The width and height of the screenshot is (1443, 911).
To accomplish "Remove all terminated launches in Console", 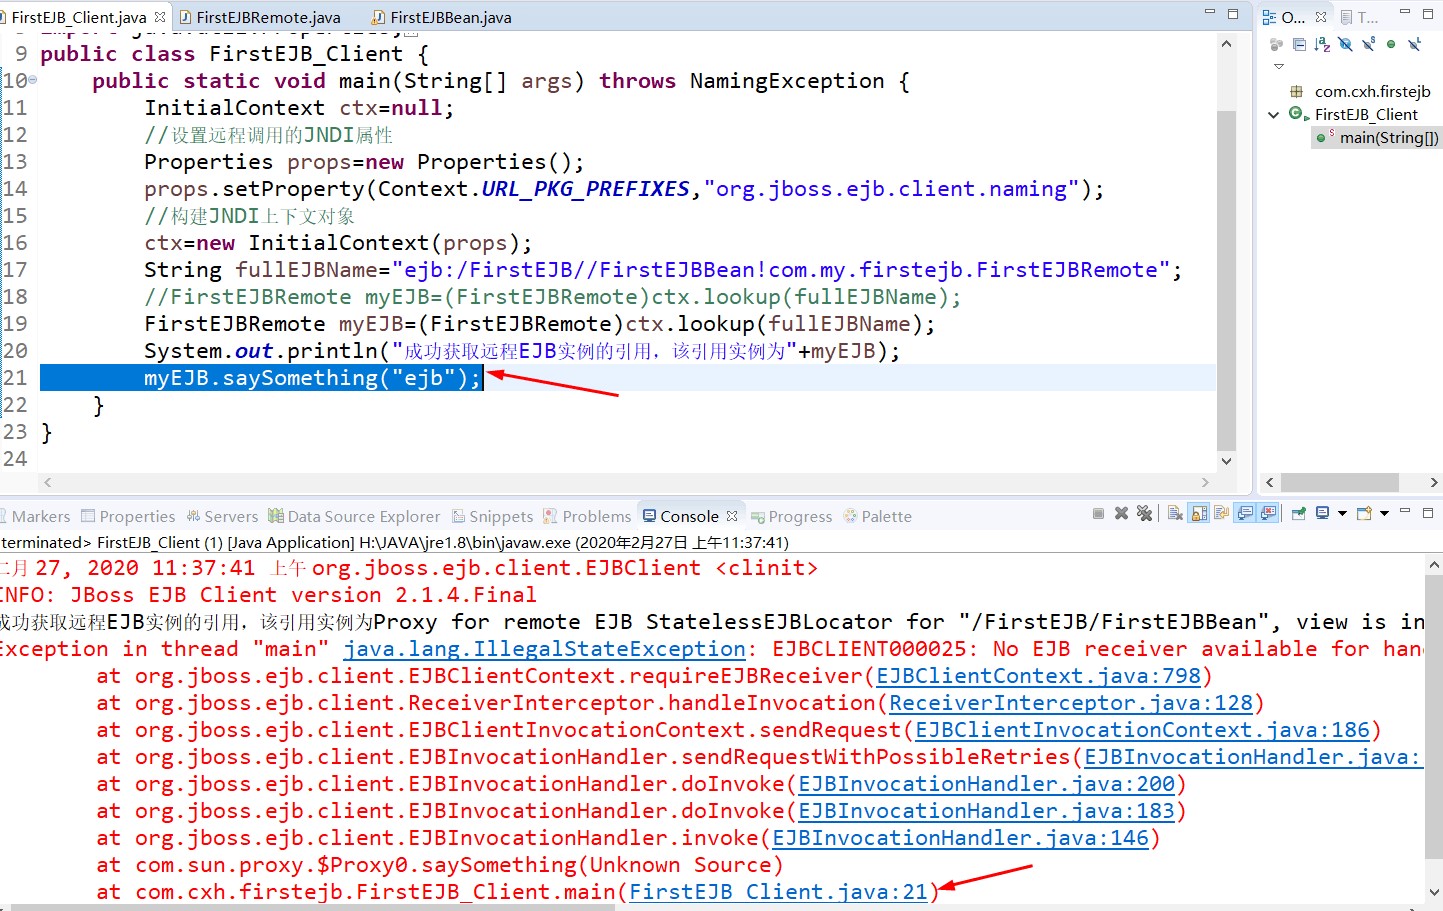I will (x=1145, y=513).
